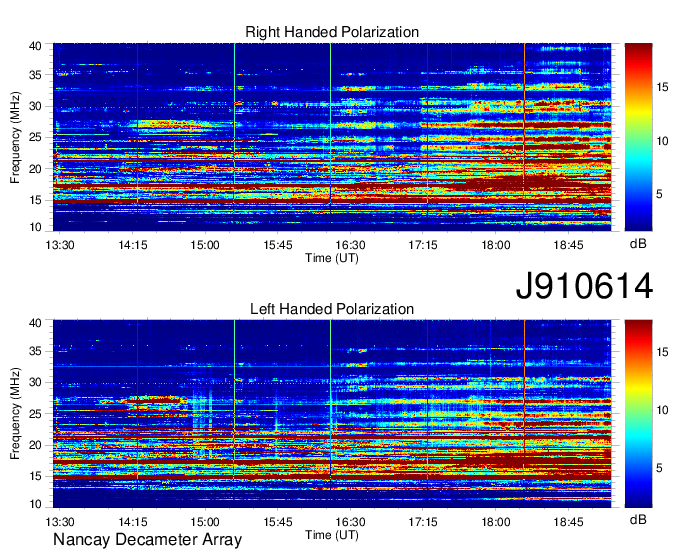Click 25 frequency tick on Right Handed plot
The width and height of the screenshot is (680, 552).
click(35, 137)
